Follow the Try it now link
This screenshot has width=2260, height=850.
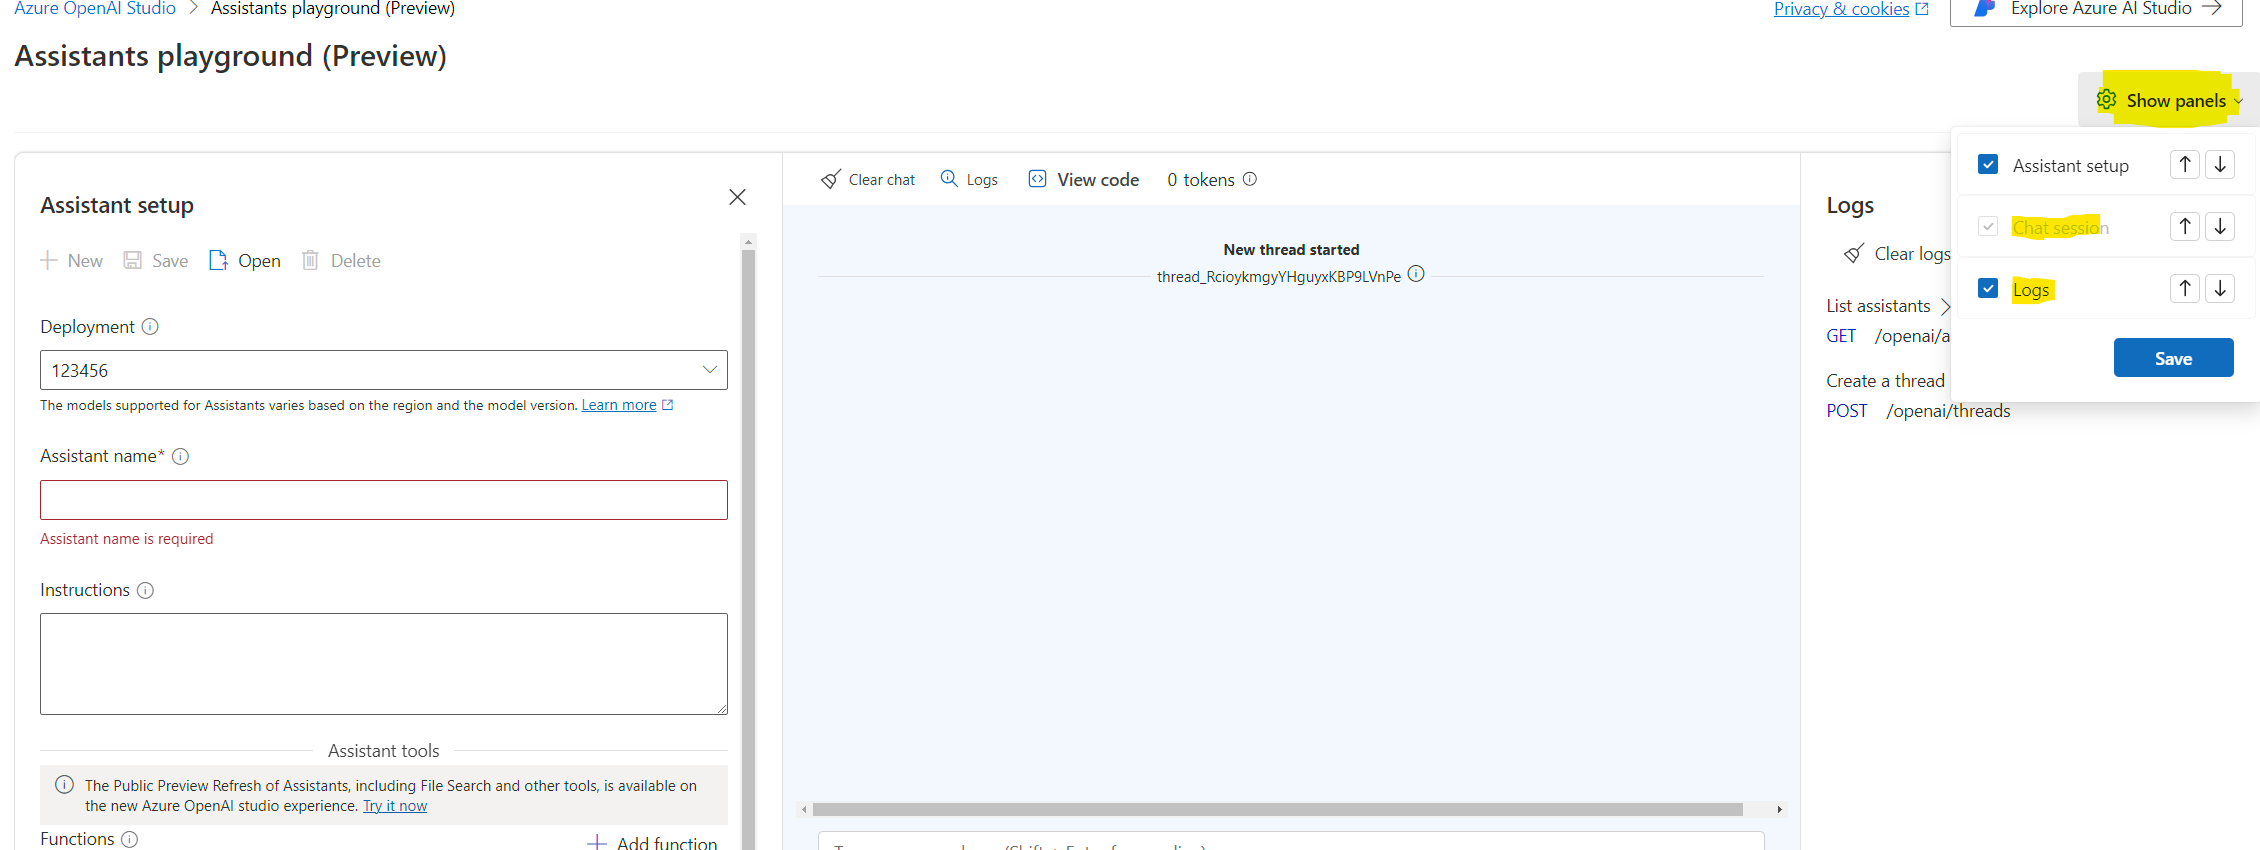(x=395, y=806)
